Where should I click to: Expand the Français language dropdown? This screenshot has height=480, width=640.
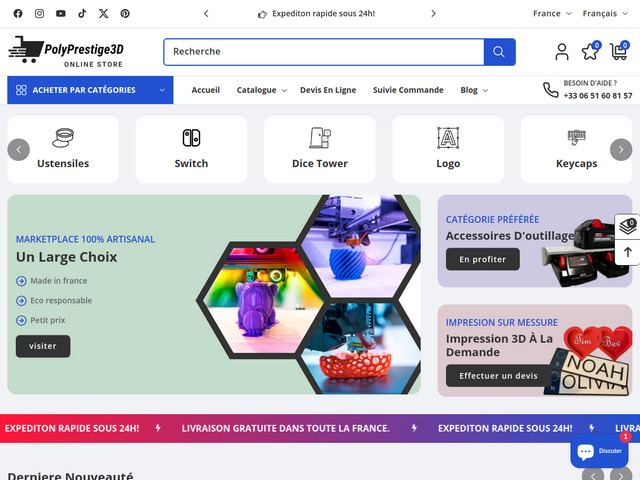[x=605, y=14]
